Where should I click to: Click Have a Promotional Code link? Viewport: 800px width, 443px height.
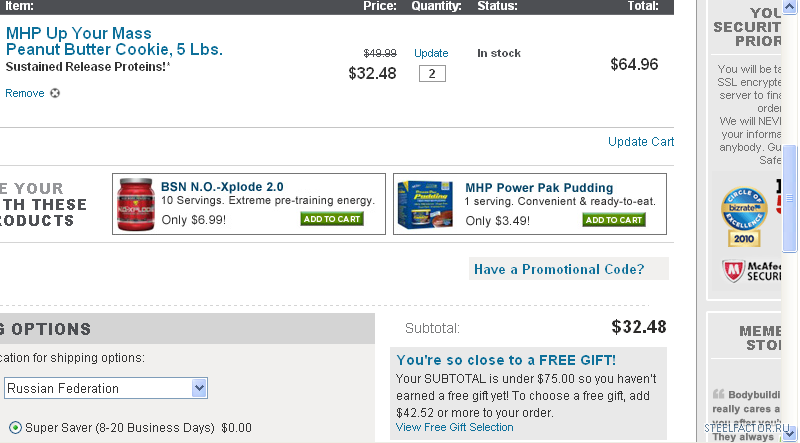(559, 269)
